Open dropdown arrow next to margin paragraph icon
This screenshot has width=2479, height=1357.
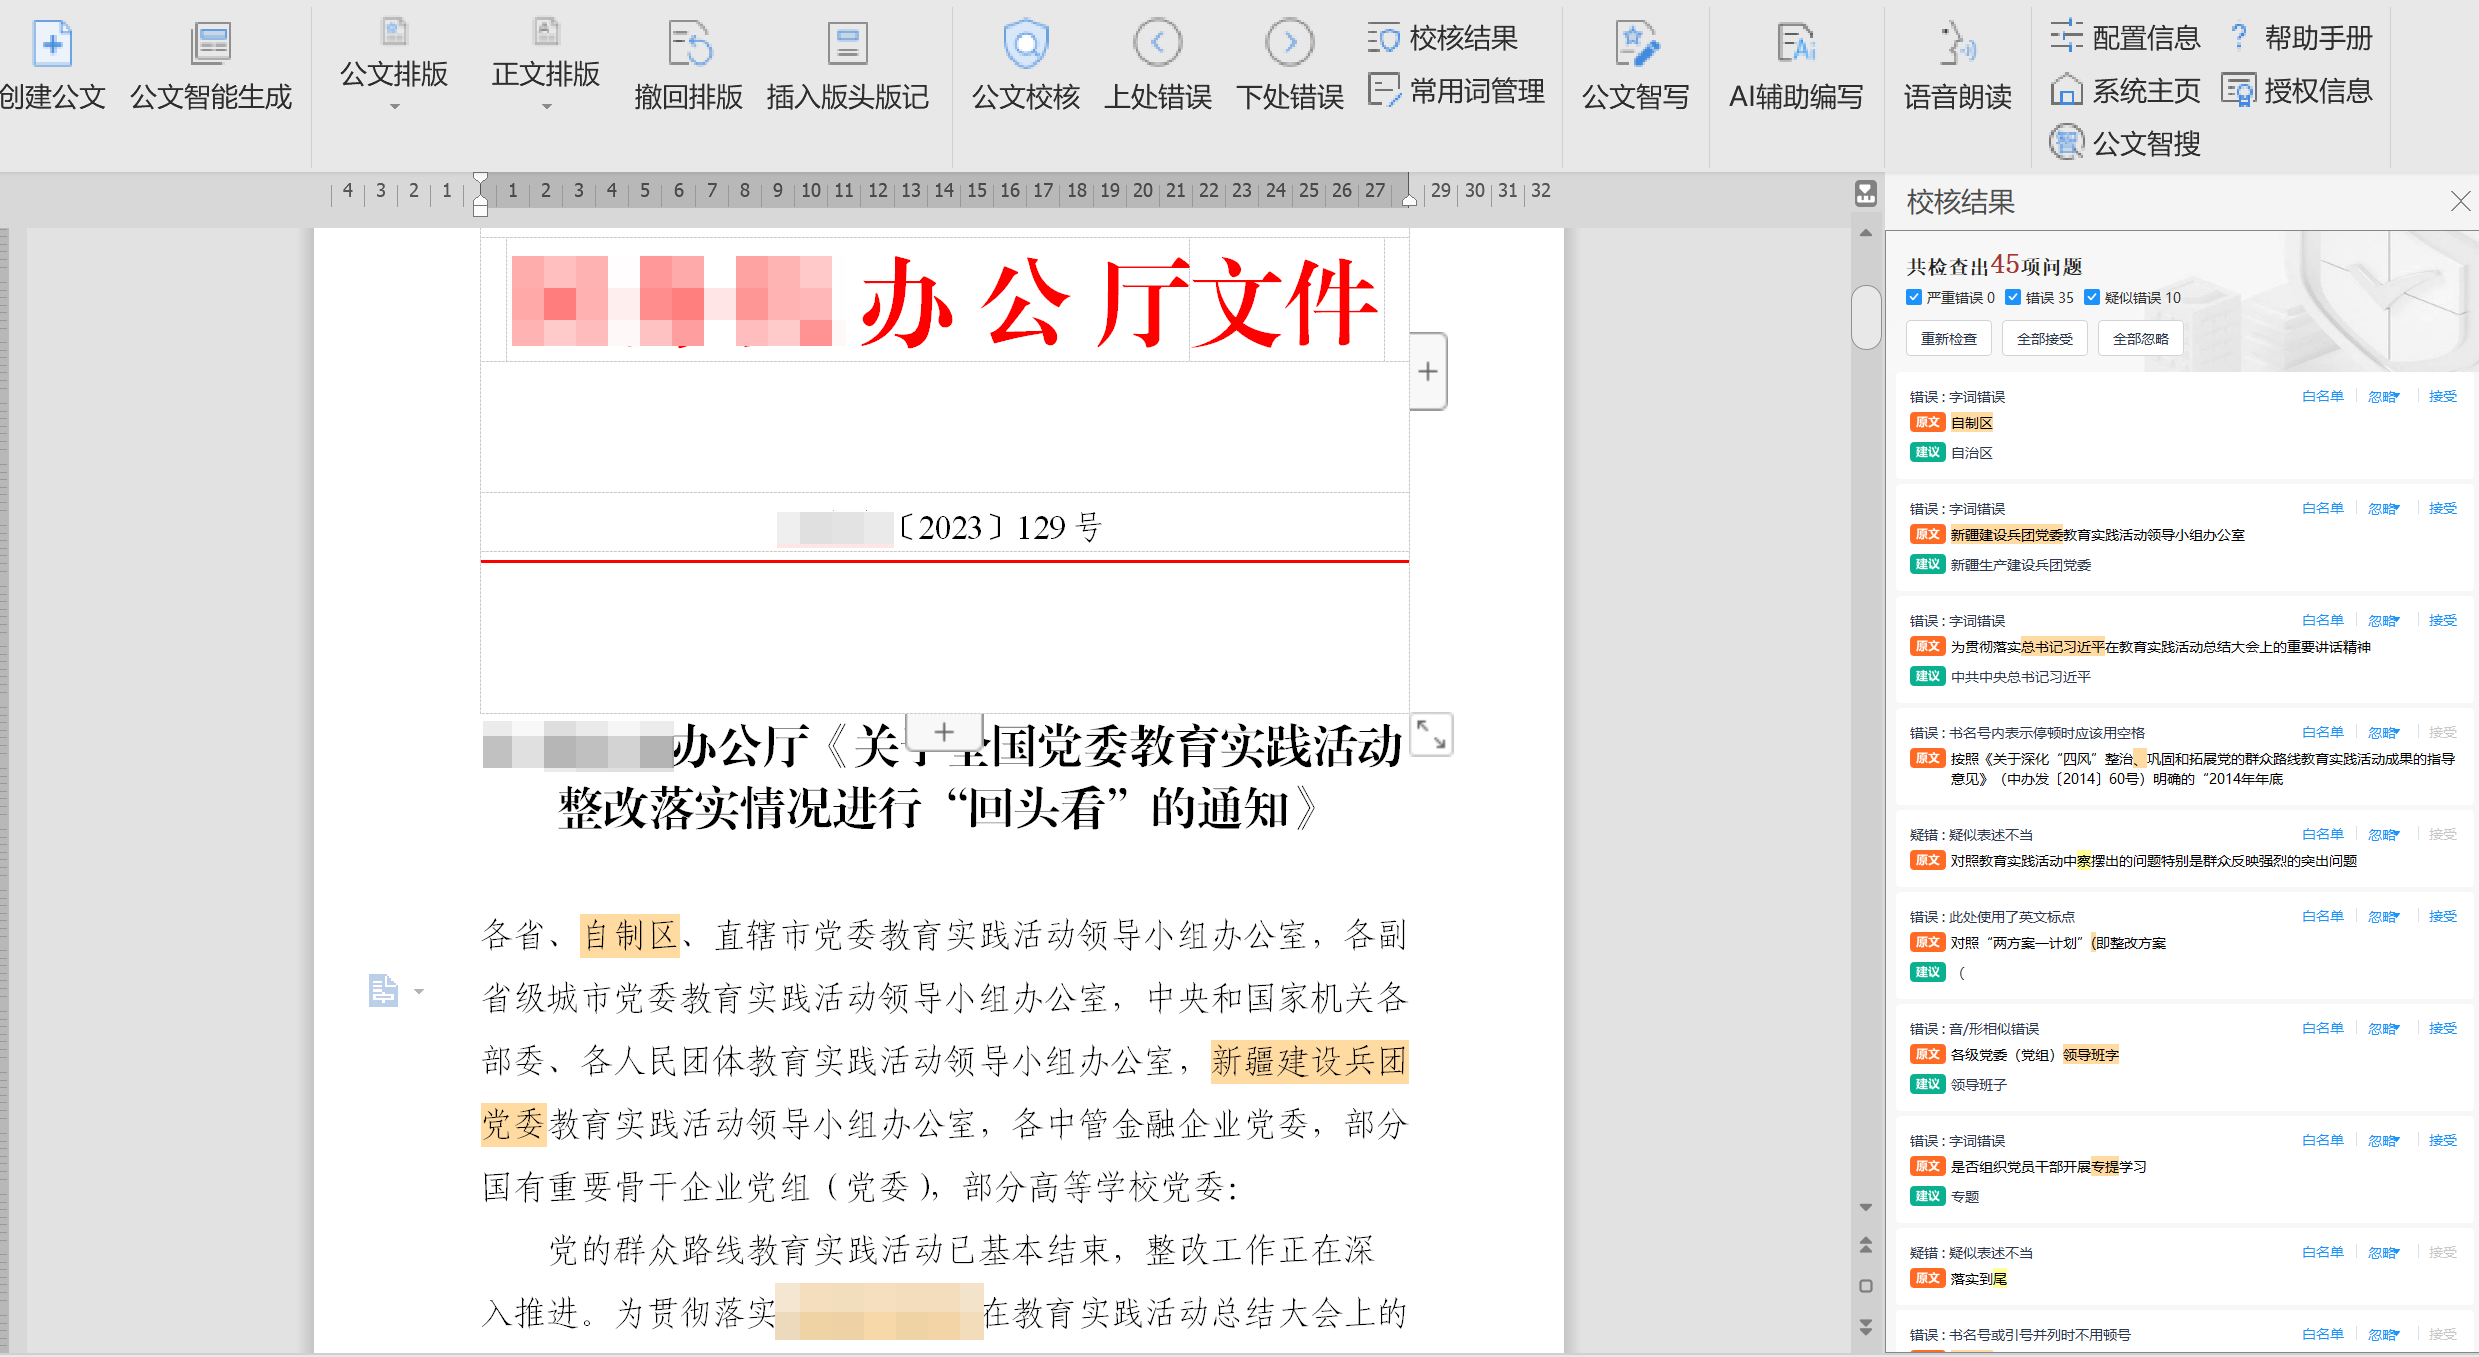pos(419,991)
